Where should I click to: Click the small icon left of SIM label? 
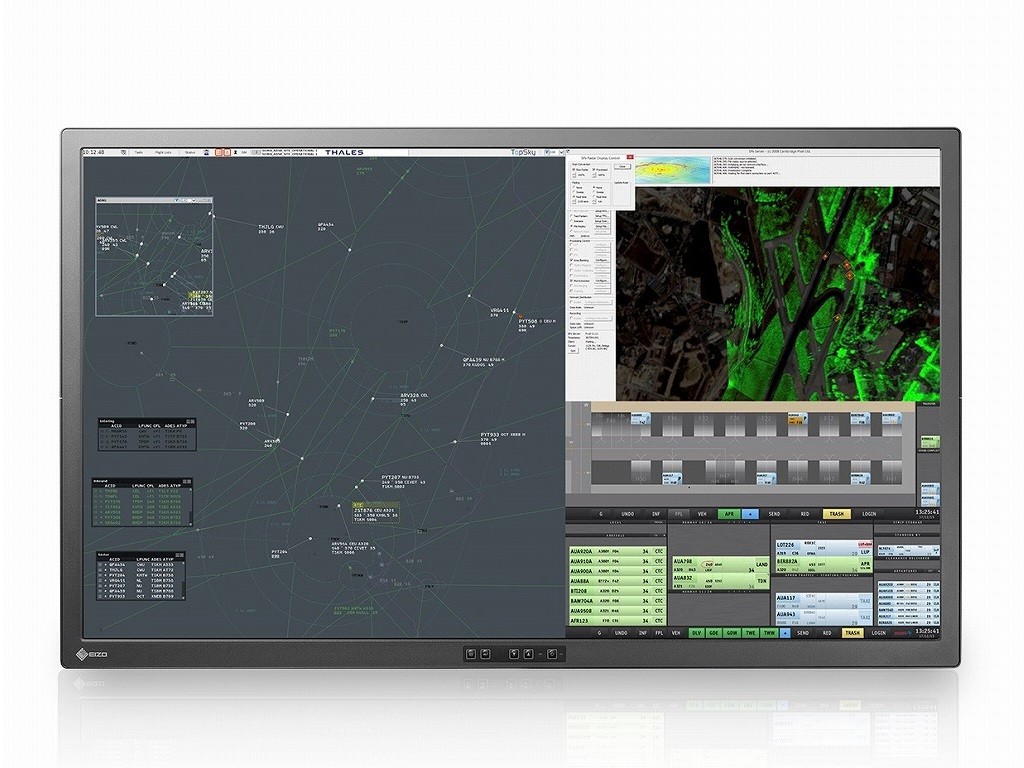pos(236,152)
